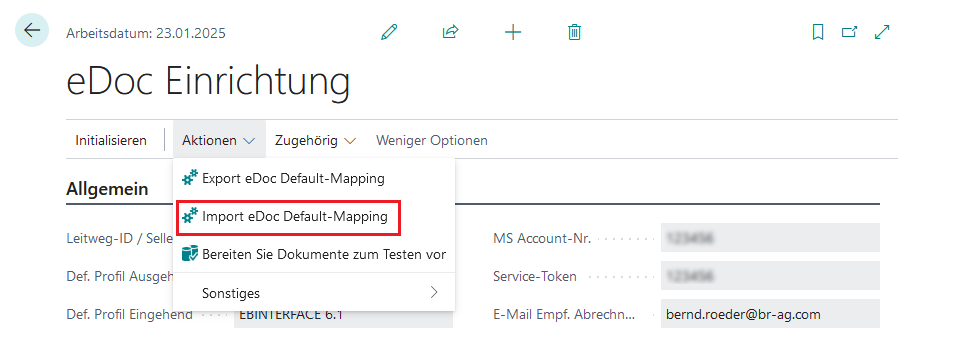
Task: Click the Def. Profil Eingehend label
Action: pos(129,315)
